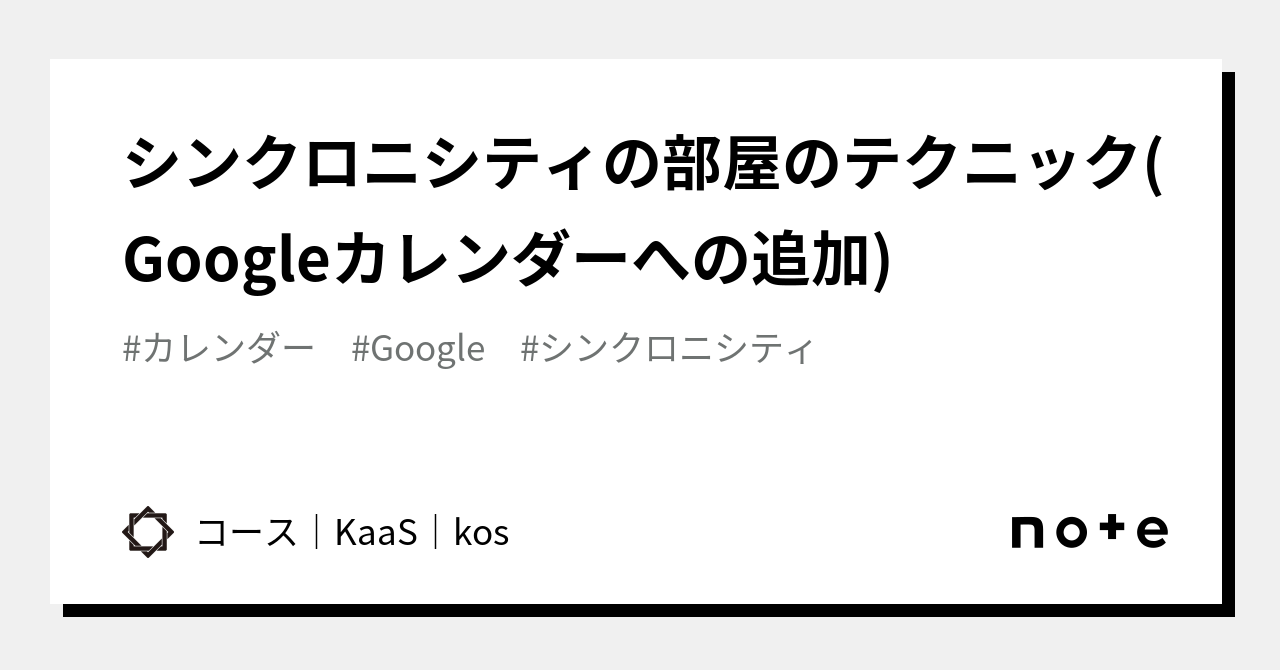Click the note logo
The image size is (1280, 670).
point(1089,531)
